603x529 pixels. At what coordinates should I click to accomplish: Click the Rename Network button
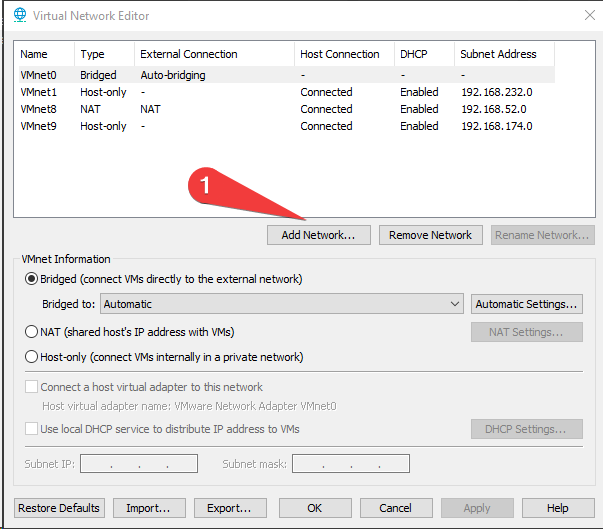point(543,235)
